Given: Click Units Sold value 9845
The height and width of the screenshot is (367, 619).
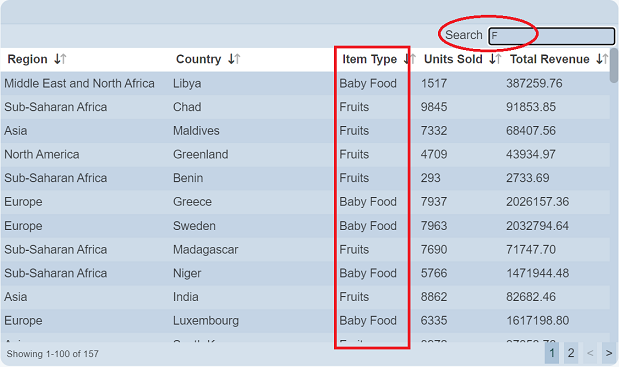Looking at the screenshot, I should (434, 107).
